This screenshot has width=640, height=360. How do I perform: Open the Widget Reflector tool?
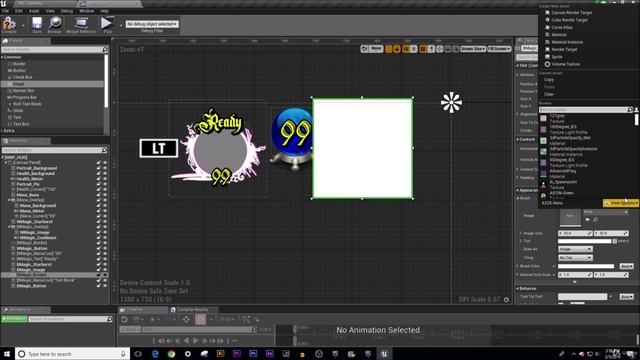pos(81,24)
